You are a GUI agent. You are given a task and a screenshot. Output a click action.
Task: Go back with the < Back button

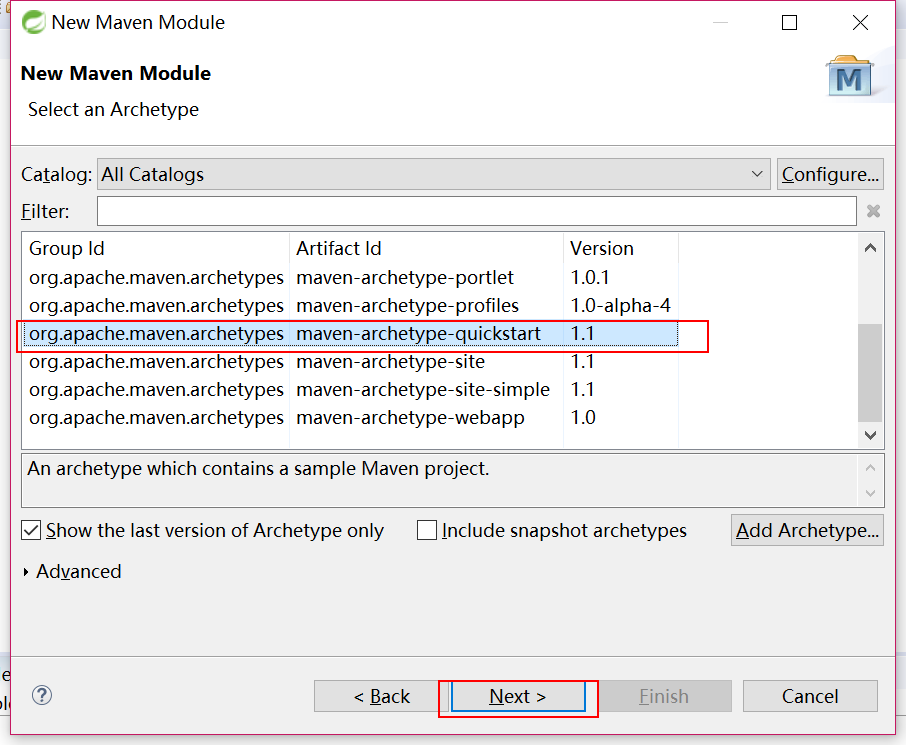[381, 696]
